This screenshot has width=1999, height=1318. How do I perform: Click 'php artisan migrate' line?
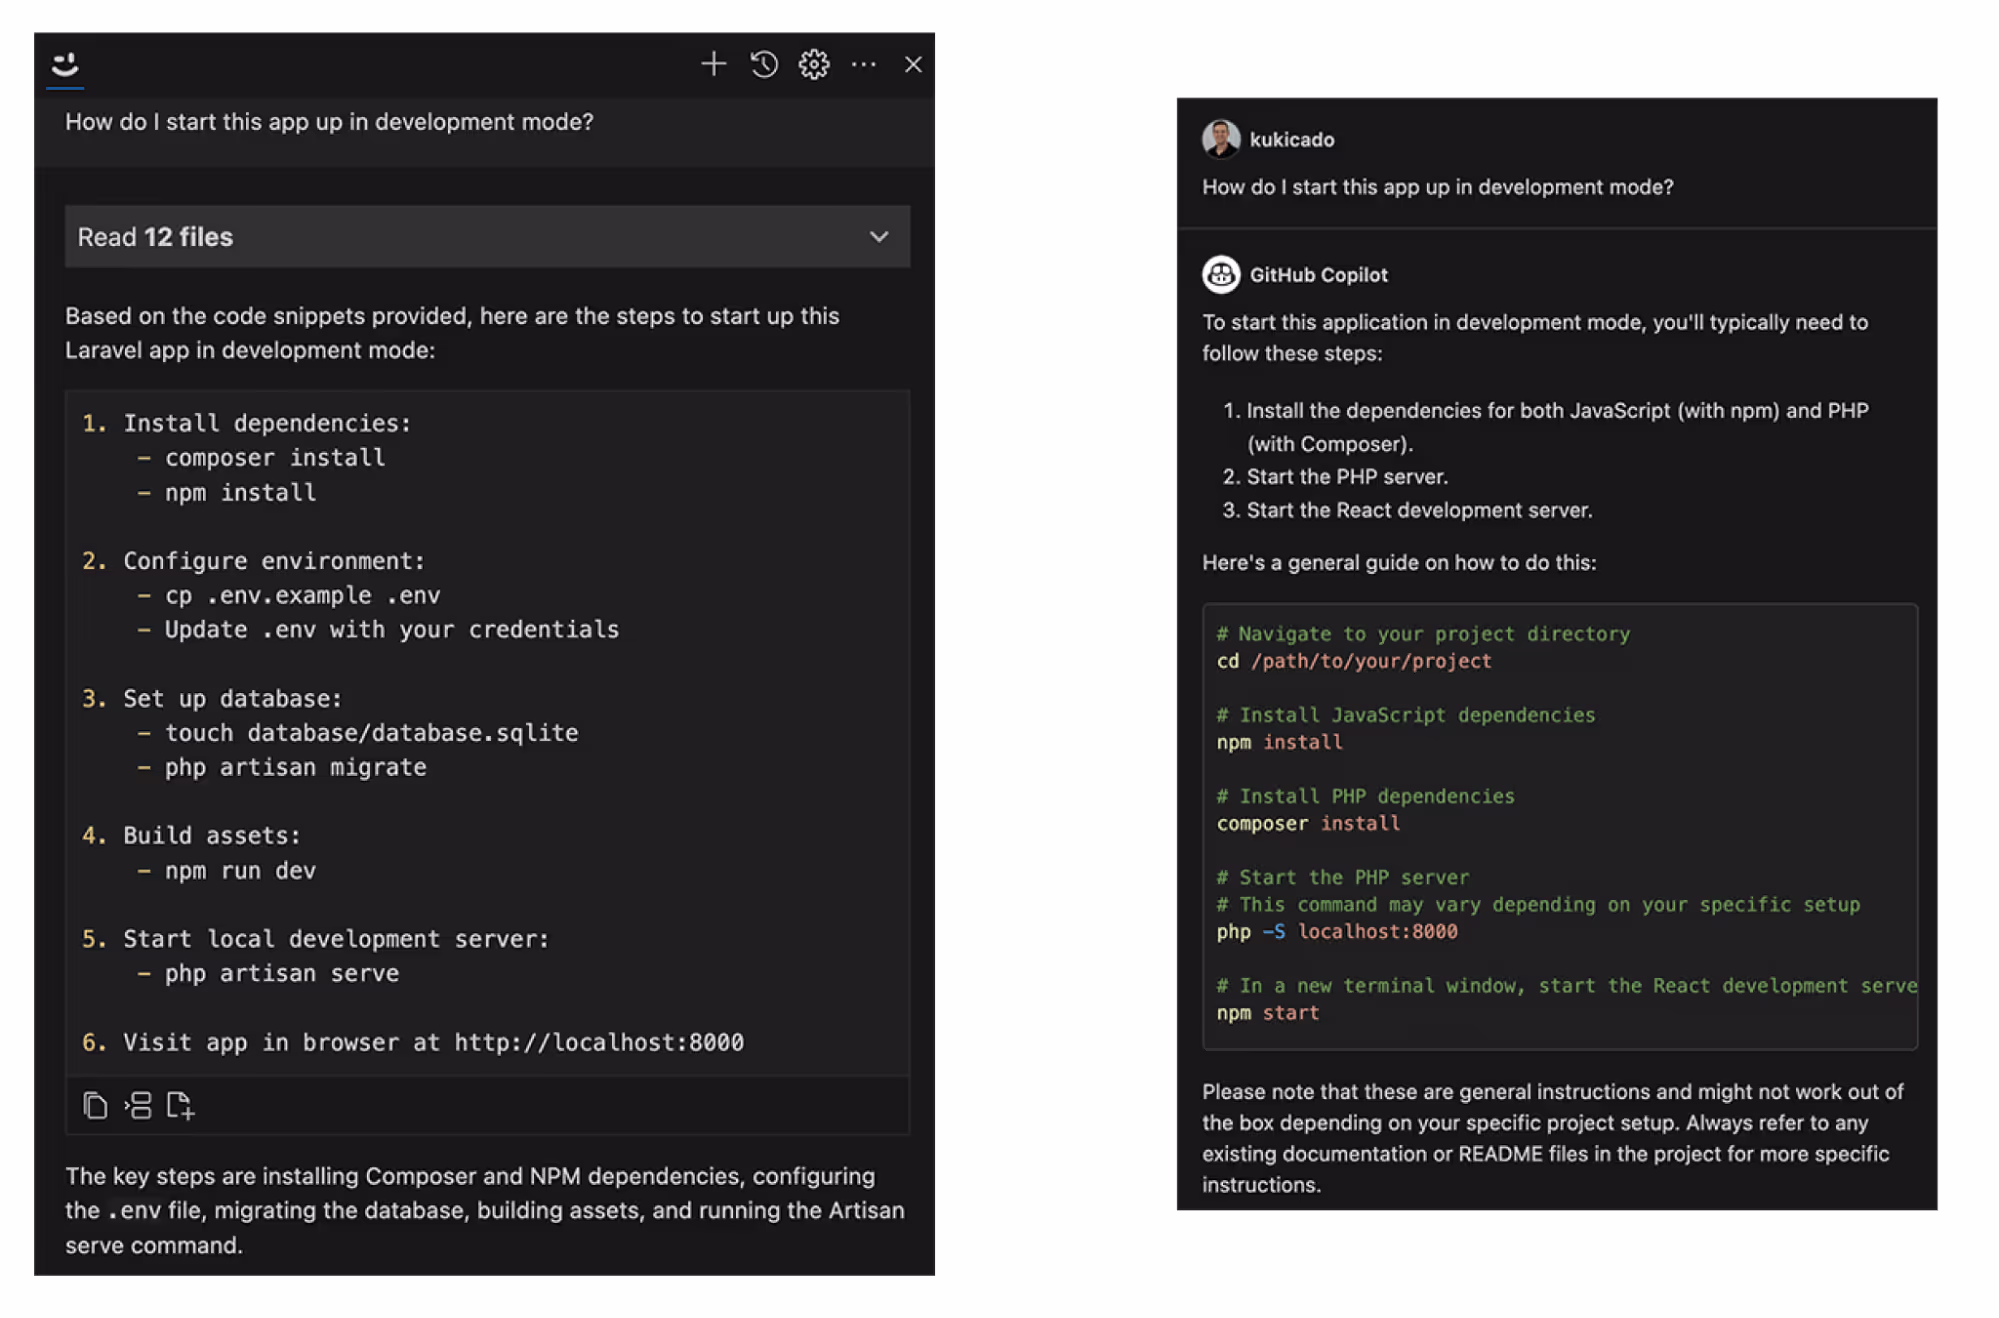[295, 767]
